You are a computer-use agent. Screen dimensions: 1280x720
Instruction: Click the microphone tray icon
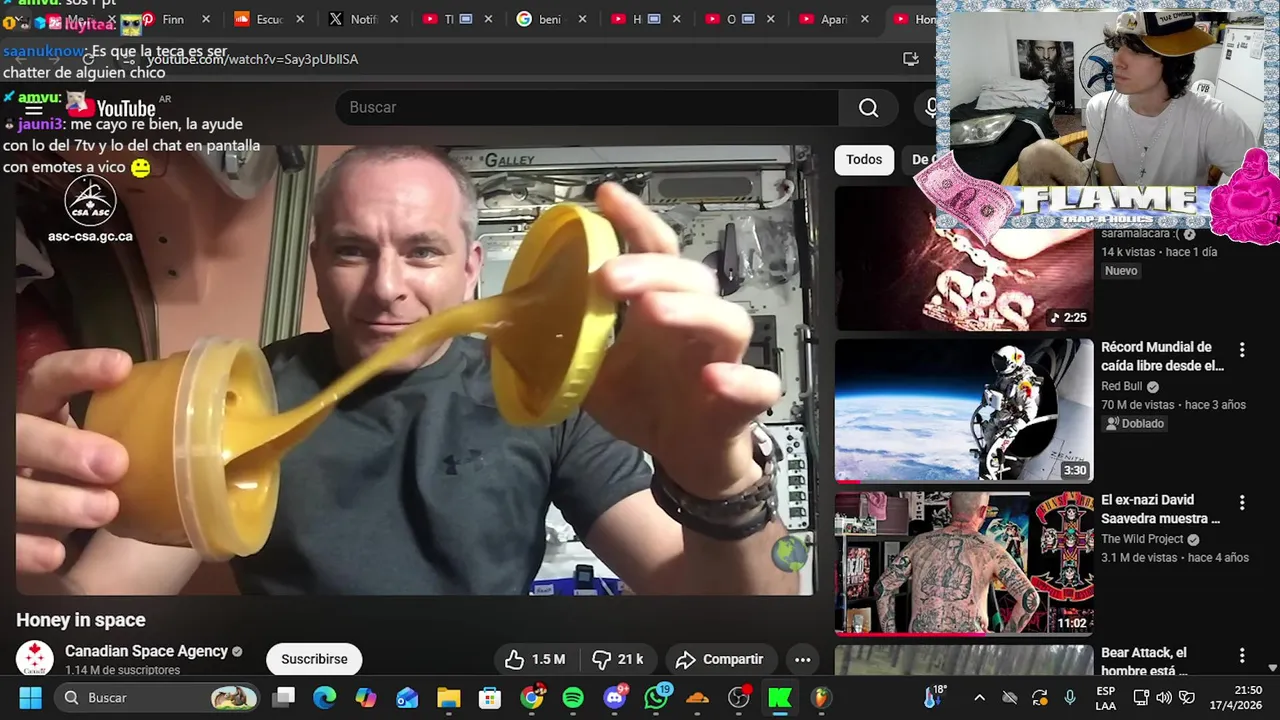[x=1070, y=698]
